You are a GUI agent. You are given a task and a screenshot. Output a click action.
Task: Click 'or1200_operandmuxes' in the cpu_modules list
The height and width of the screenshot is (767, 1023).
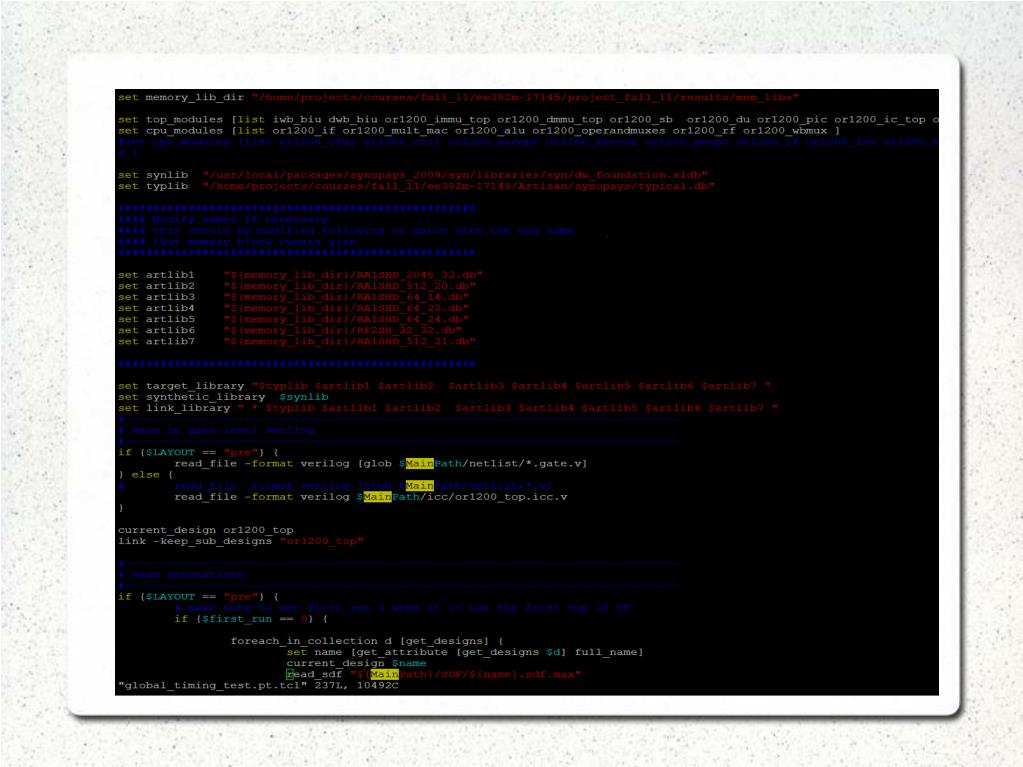(x=598, y=130)
